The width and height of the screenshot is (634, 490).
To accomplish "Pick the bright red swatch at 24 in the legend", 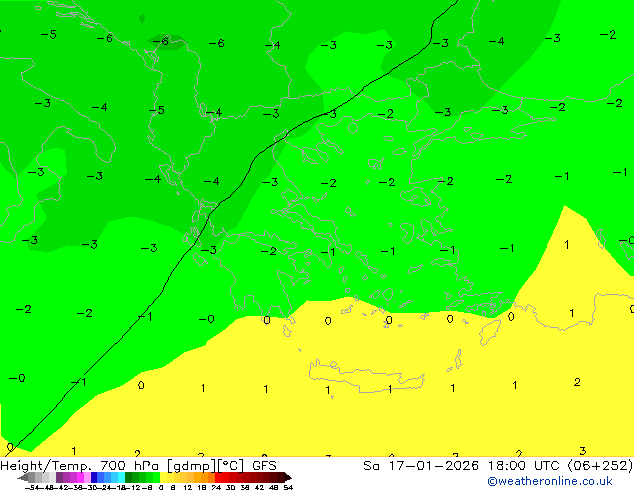I will [x=218, y=477].
